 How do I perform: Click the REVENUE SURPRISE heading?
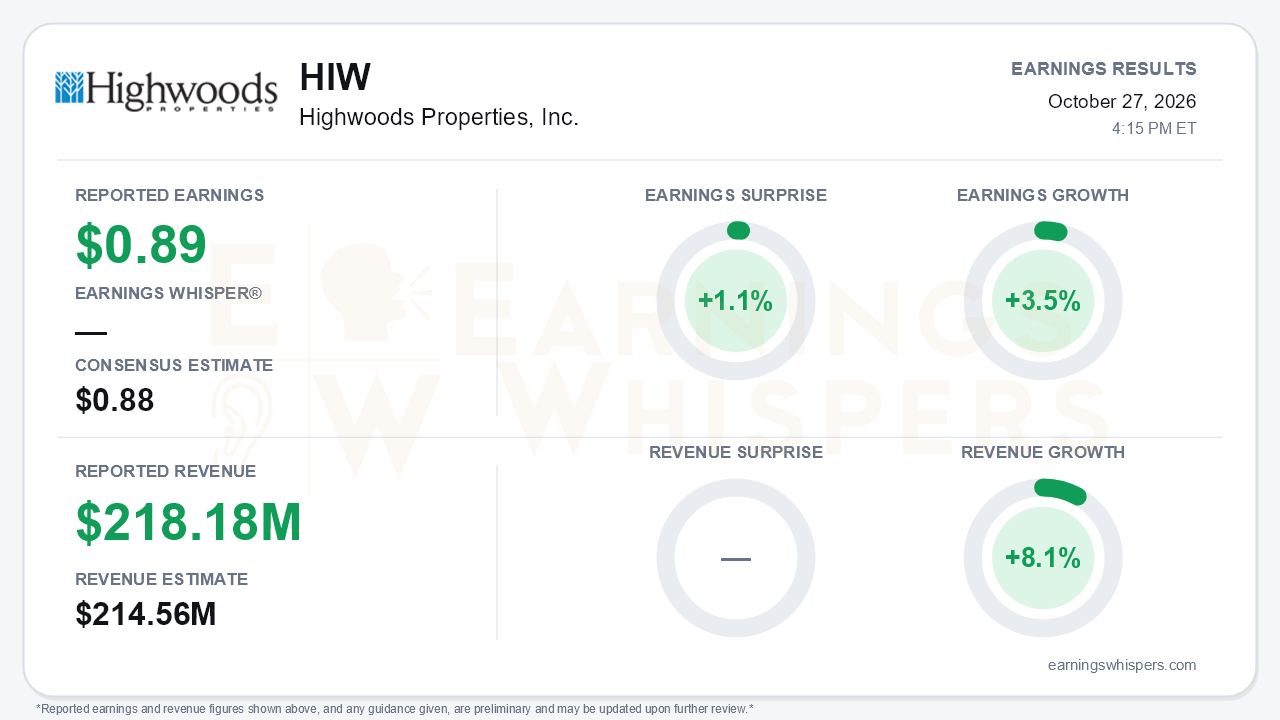[x=736, y=452]
